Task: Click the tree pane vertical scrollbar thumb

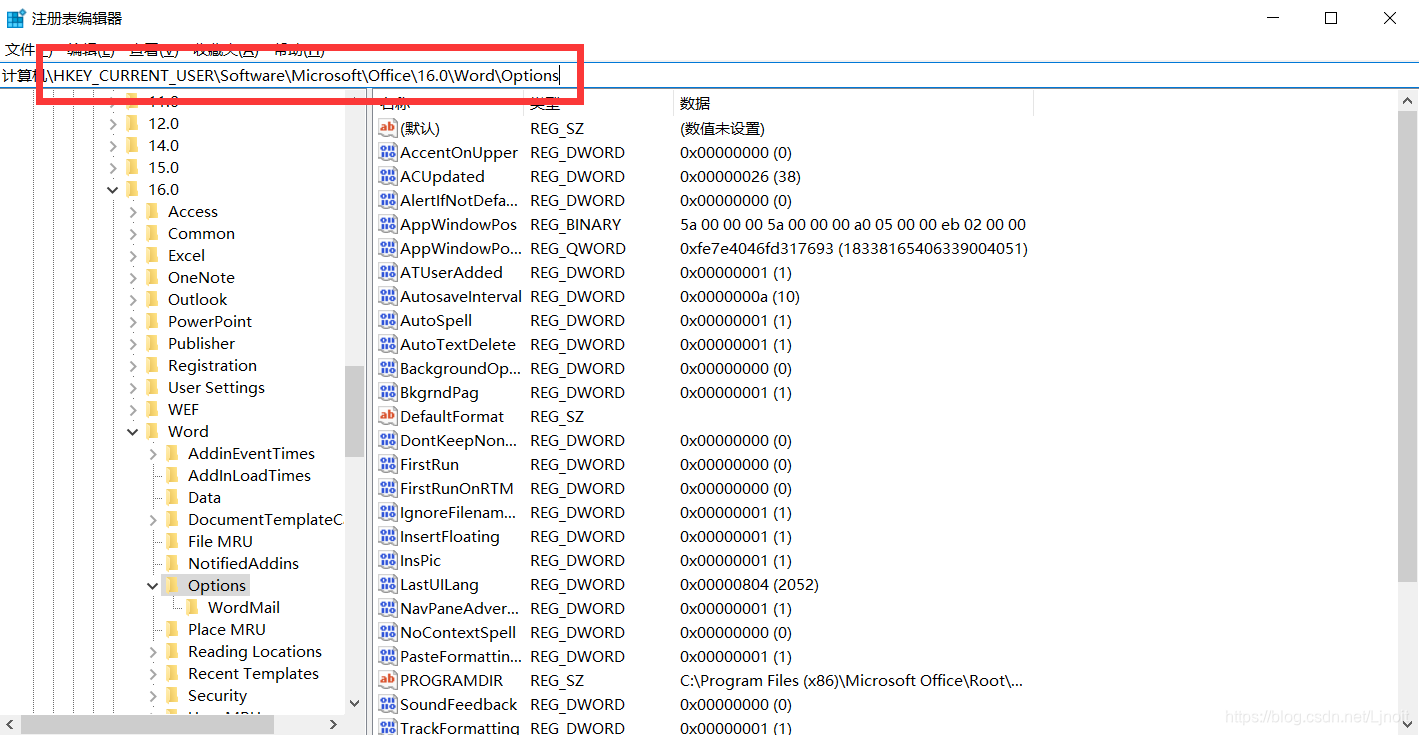Action: point(354,410)
